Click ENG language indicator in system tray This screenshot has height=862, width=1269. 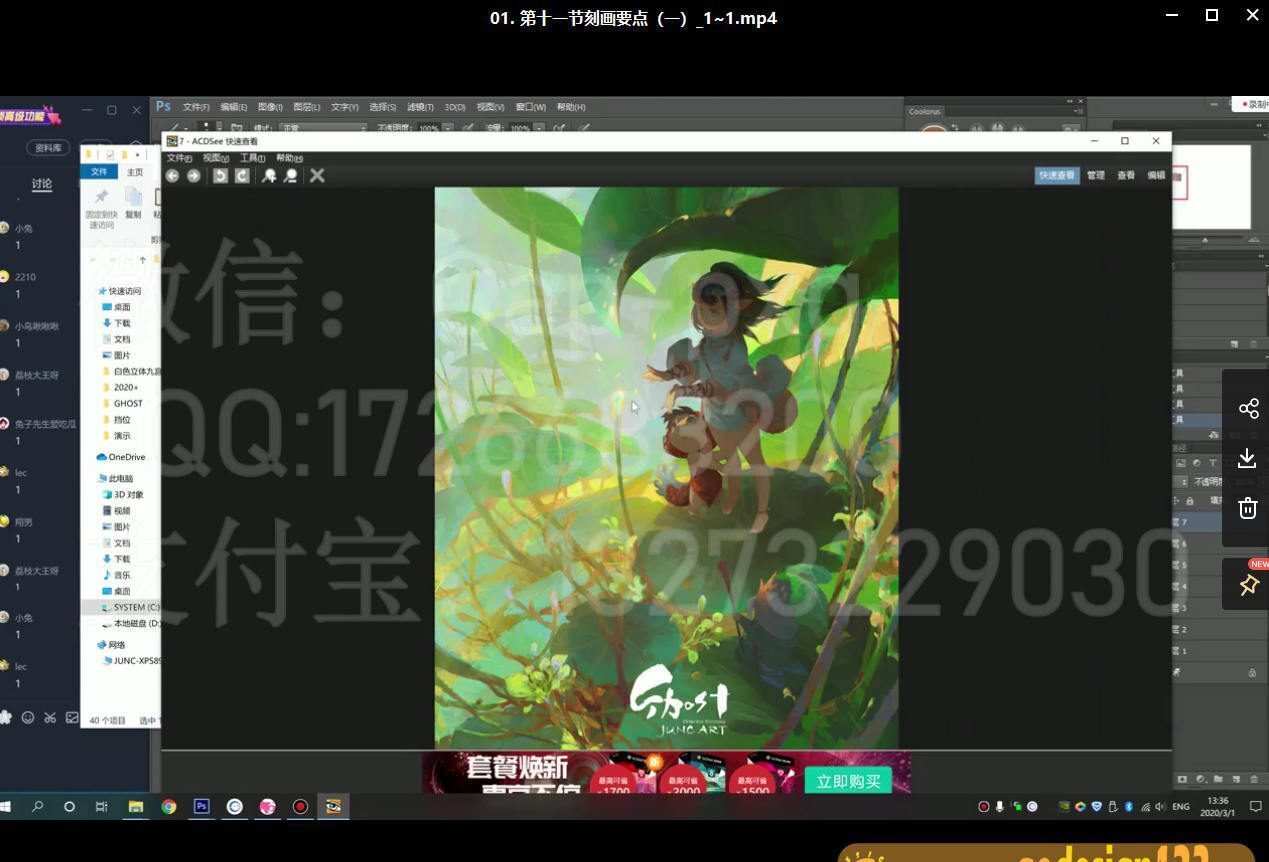1180,806
